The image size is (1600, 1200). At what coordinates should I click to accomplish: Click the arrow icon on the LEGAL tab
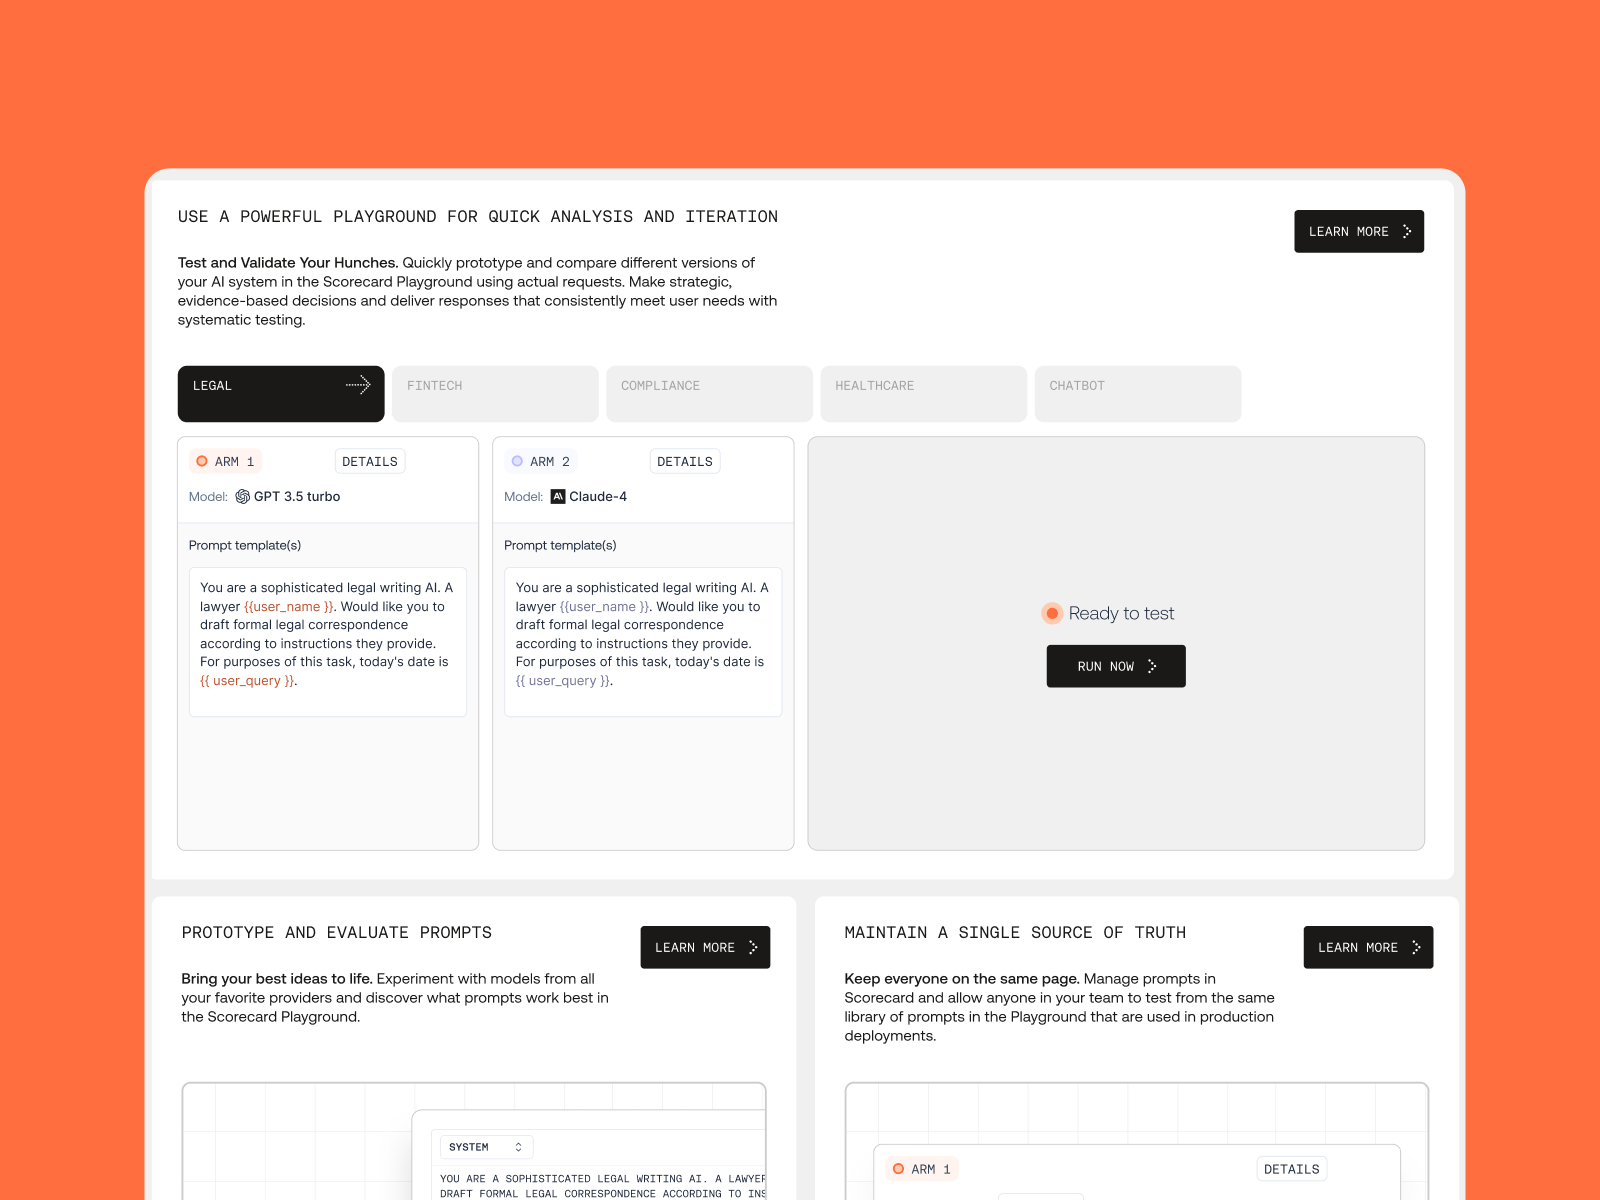coord(357,384)
